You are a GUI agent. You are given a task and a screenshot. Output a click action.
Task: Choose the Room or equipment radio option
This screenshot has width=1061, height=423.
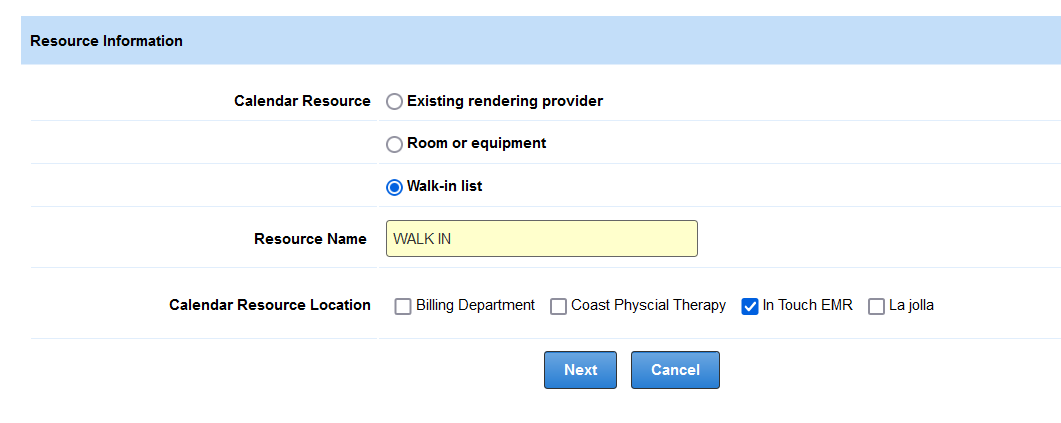[x=395, y=144]
